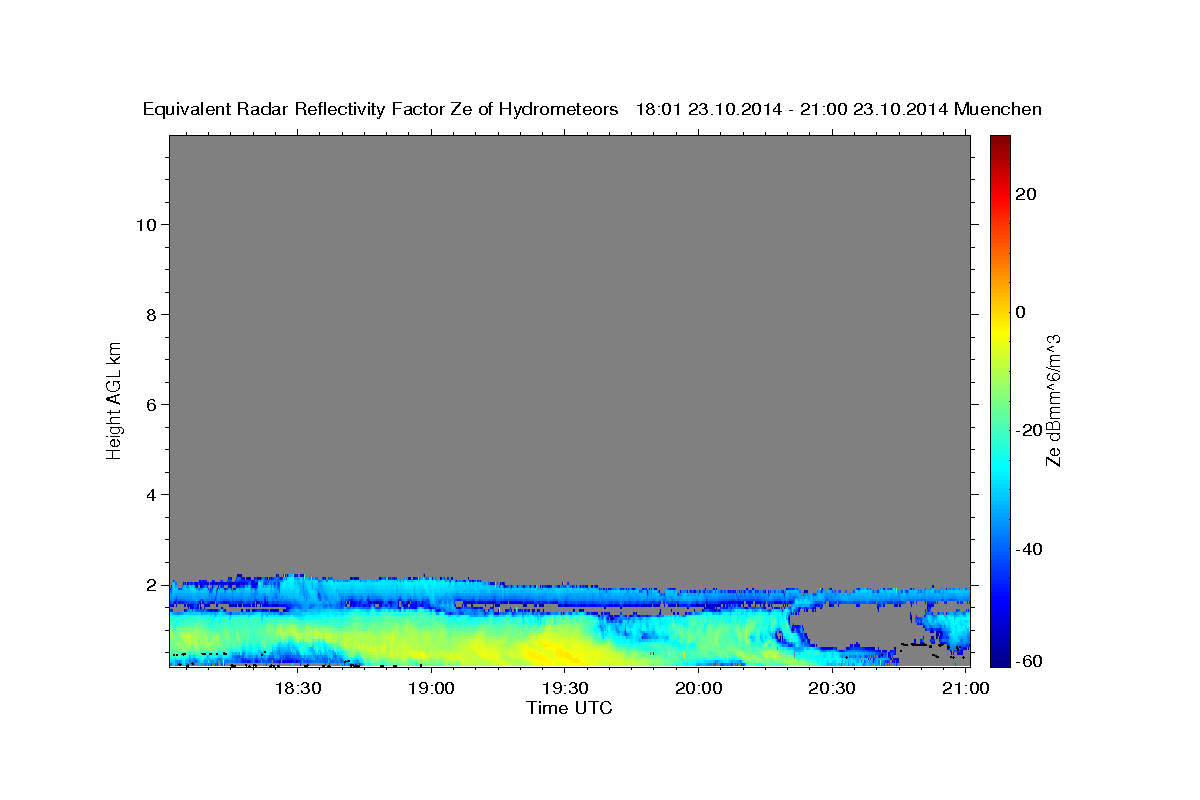Click the dark blue bottom of the colorbar
This screenshot has width=1200, height=800.
(1000, 655)
